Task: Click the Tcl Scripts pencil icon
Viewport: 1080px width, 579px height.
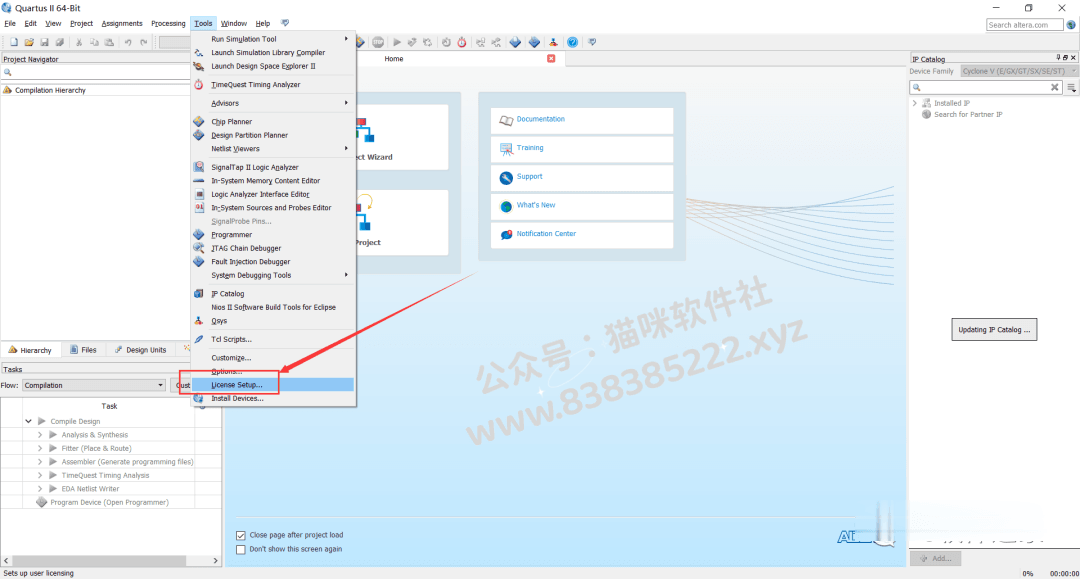Action: [x=198, y=339]
